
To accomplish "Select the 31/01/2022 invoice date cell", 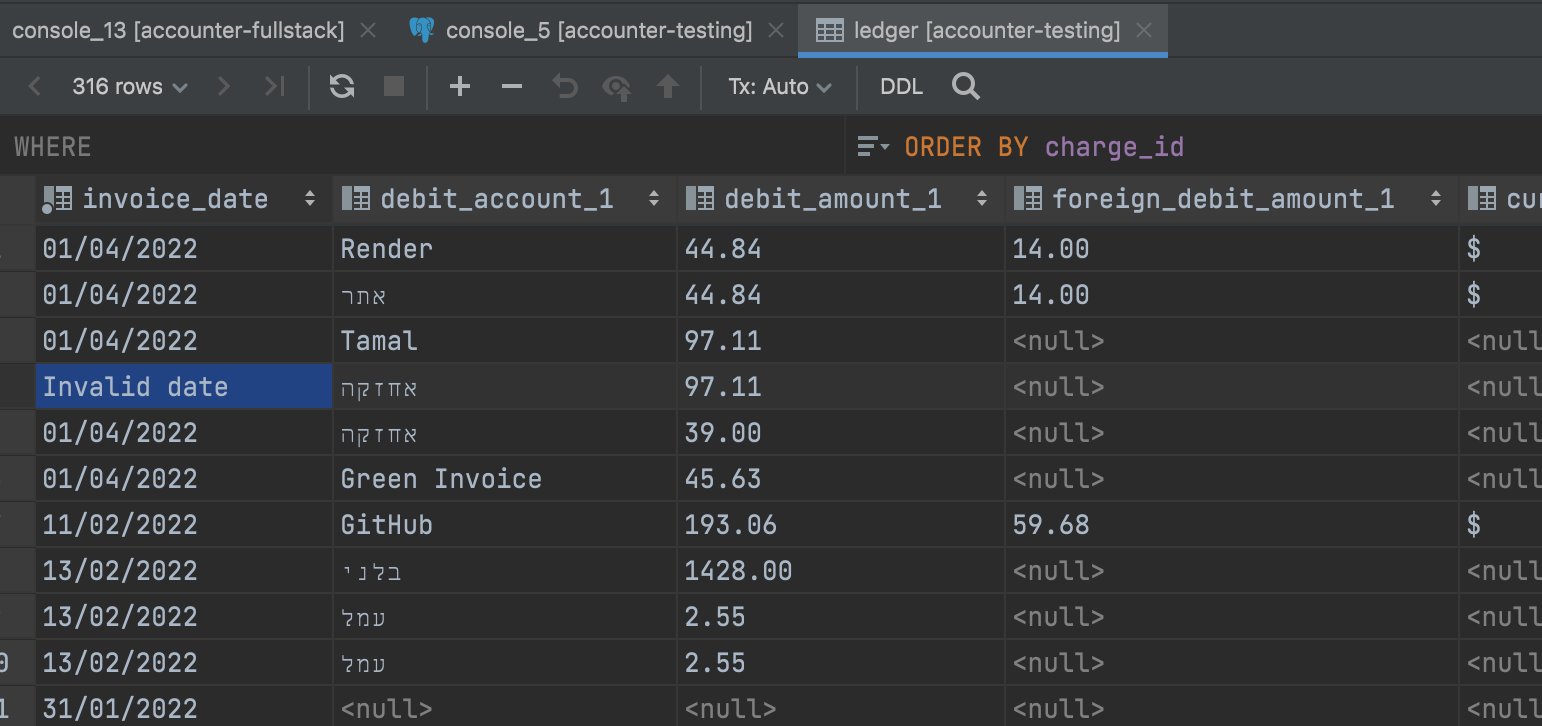I will (x=184, y=709).
